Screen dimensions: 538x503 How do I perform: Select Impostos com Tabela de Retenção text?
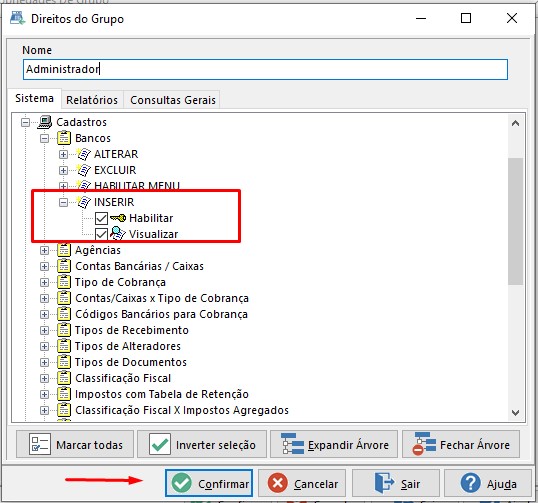pos(162,394)
